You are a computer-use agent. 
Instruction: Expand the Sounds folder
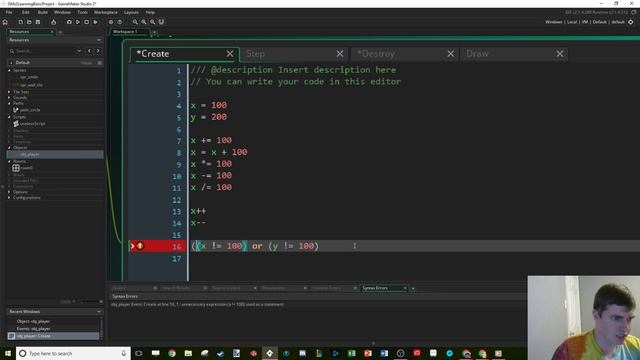[x=9, y=98]
